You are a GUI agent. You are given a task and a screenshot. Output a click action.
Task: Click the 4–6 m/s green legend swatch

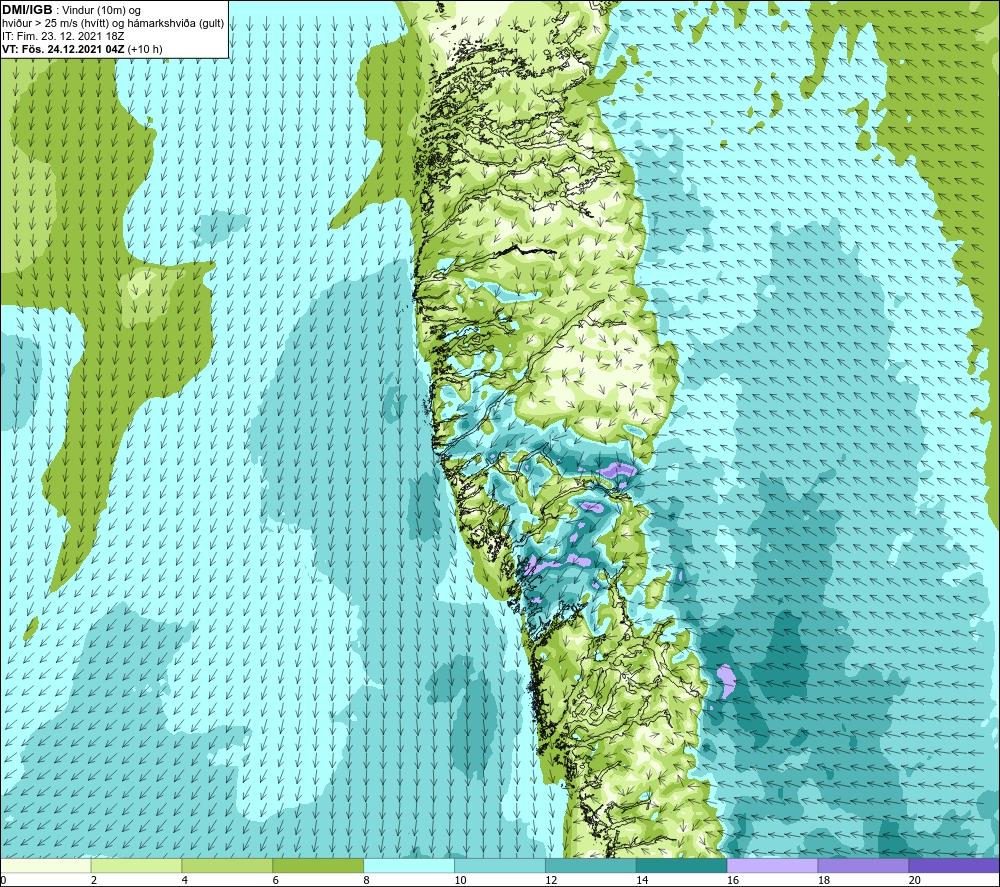pyautogui.click(x=227, y=865)
